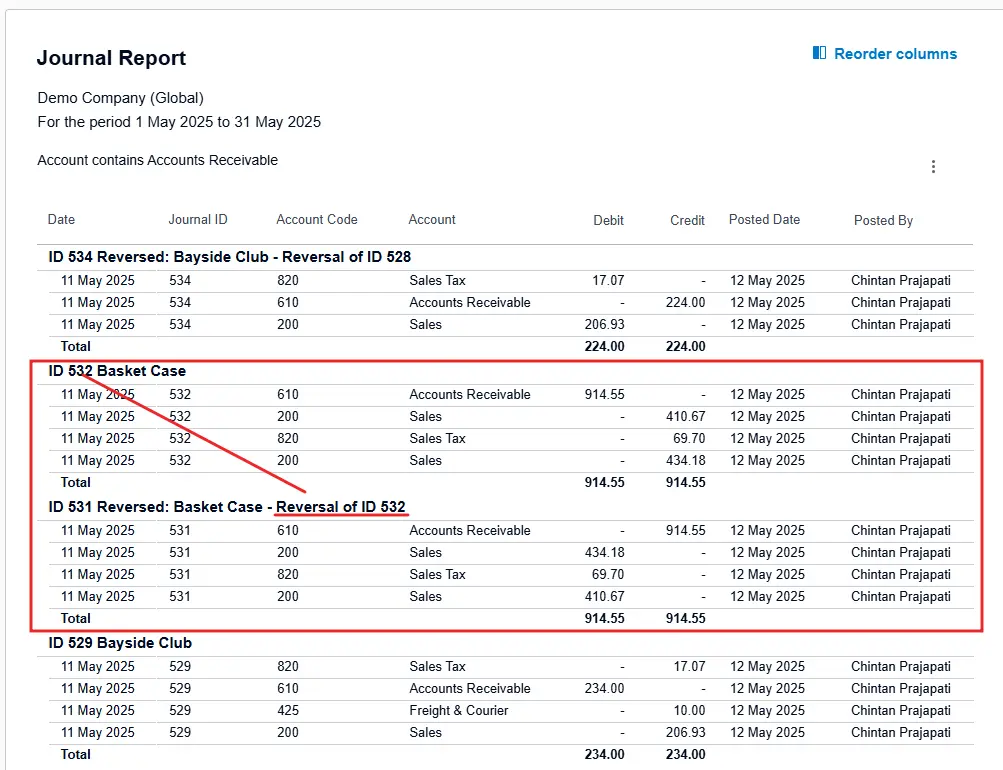The width and height of the screenshot is (1003, 770).
Task: Click the Account Code column header
Action: pyautogui.click(x=316, y=220)
